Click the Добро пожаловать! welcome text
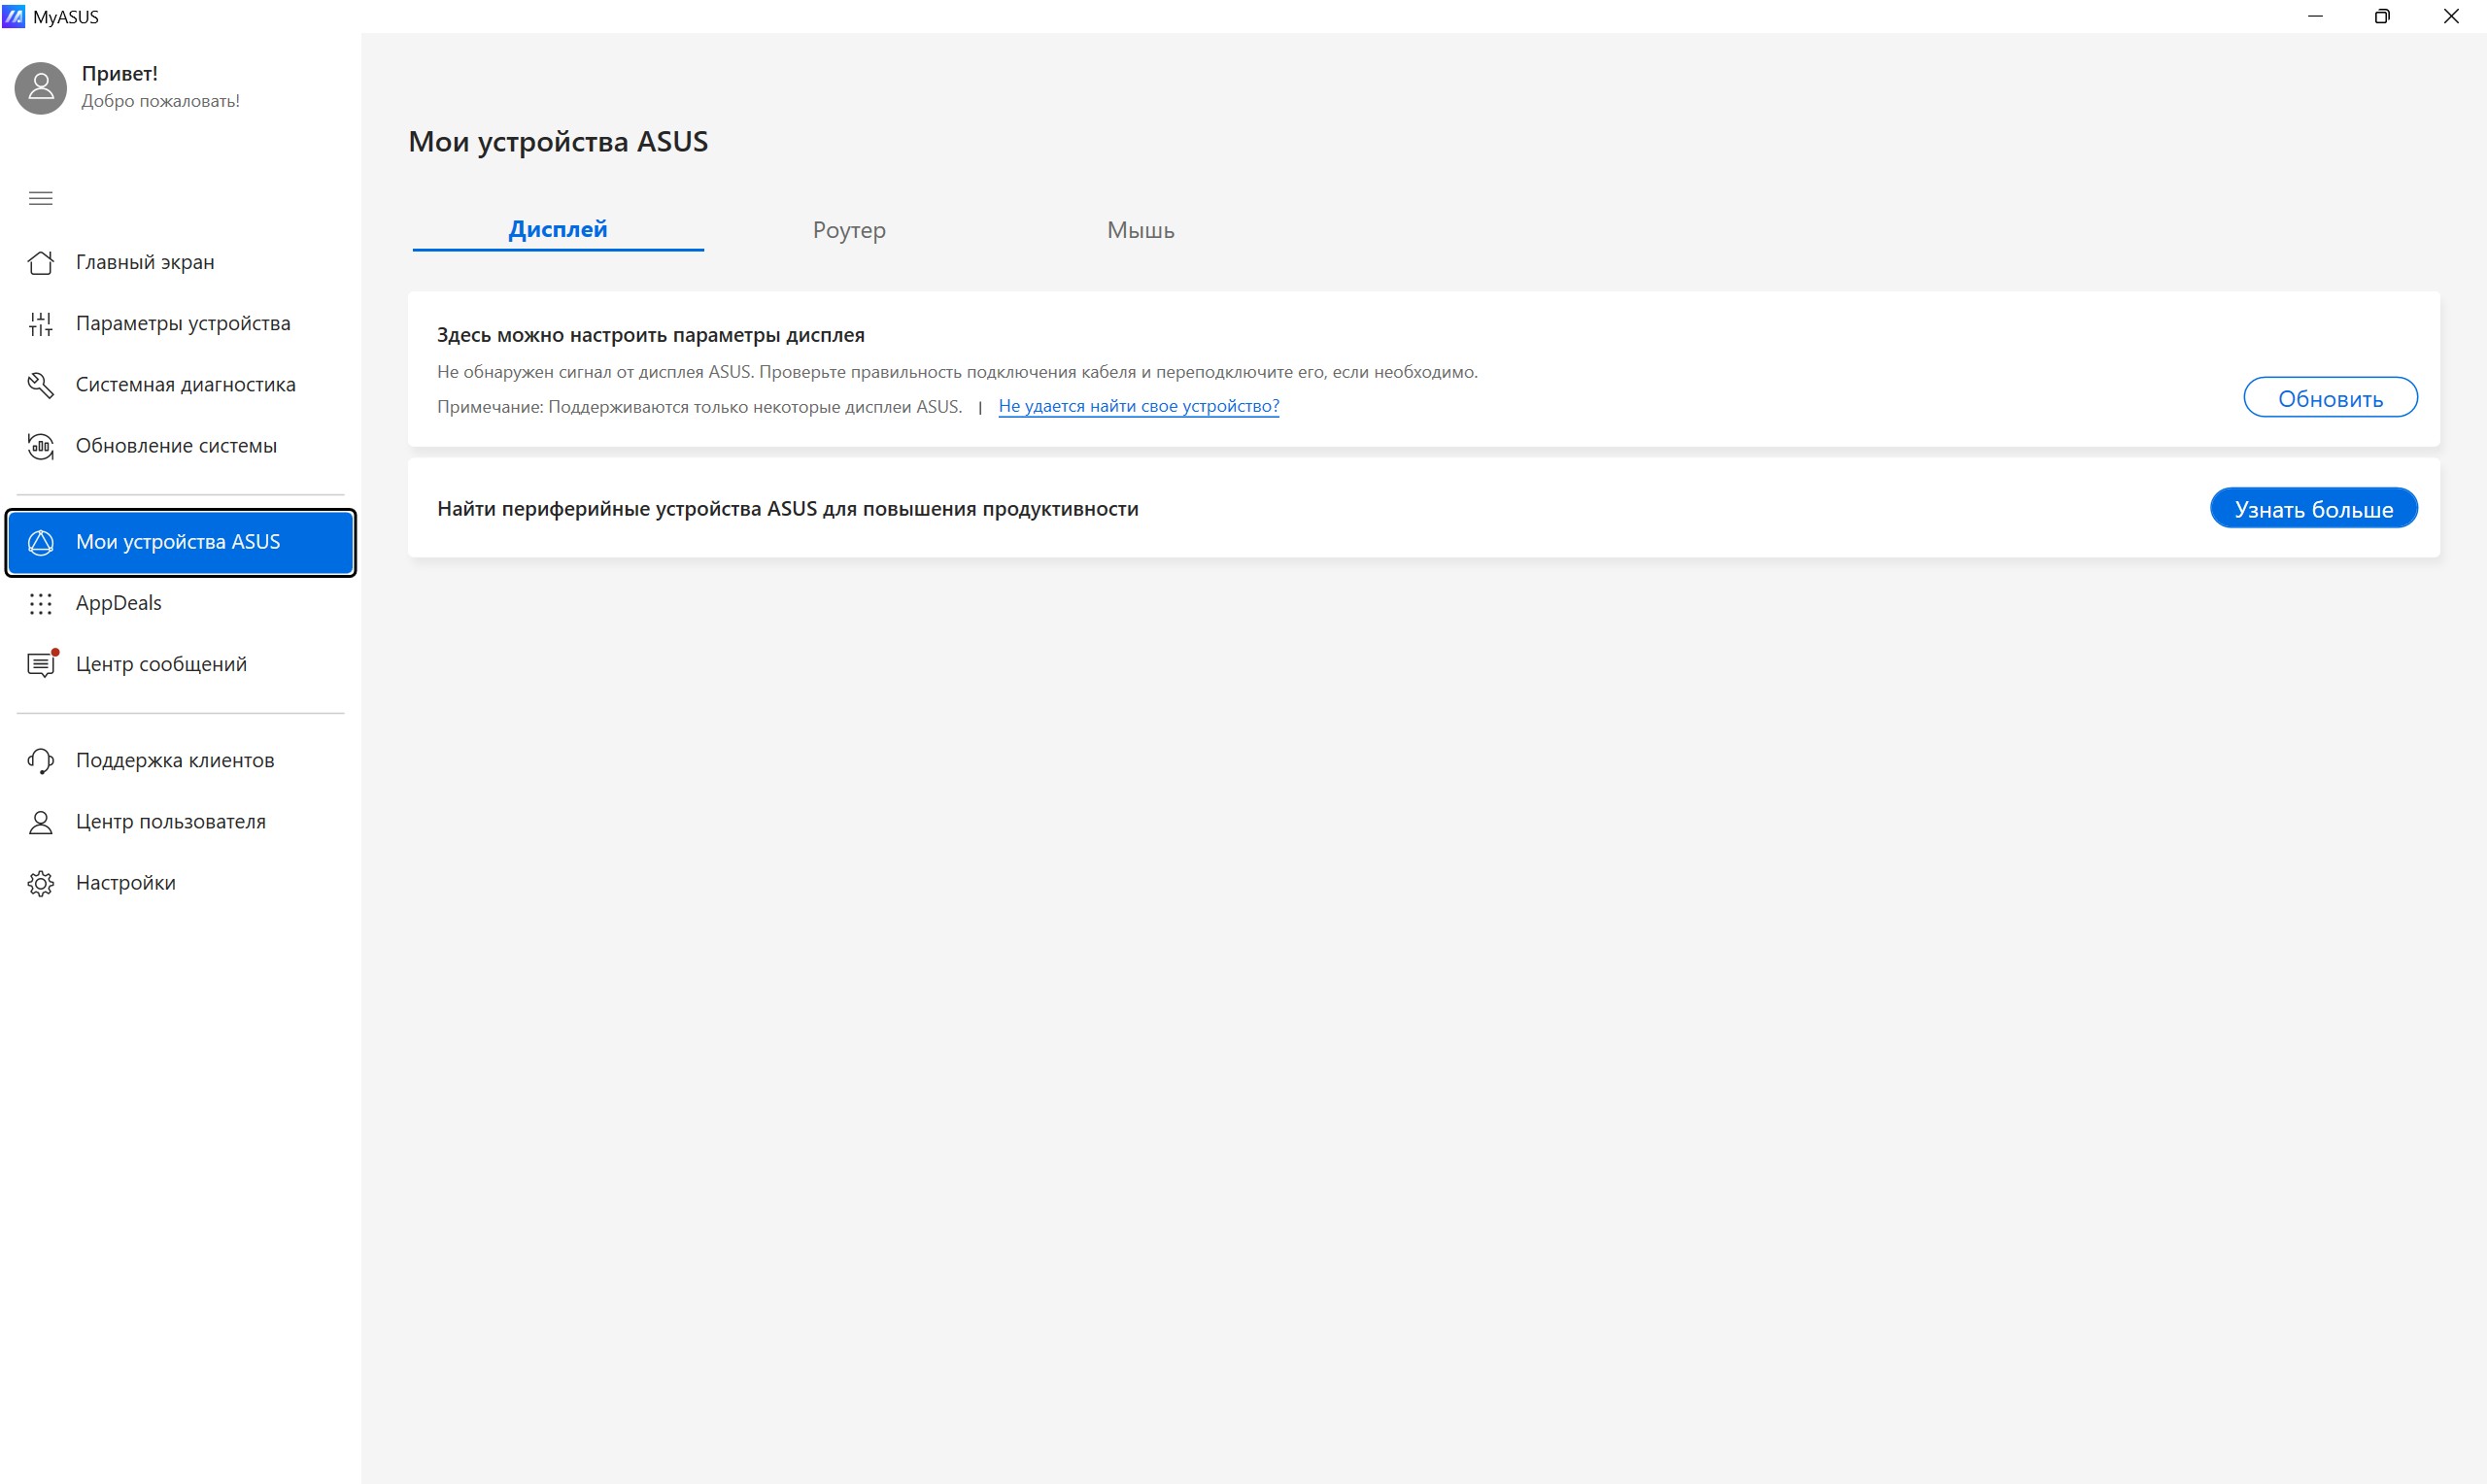 pyautogui.click(x=161, y=101)
